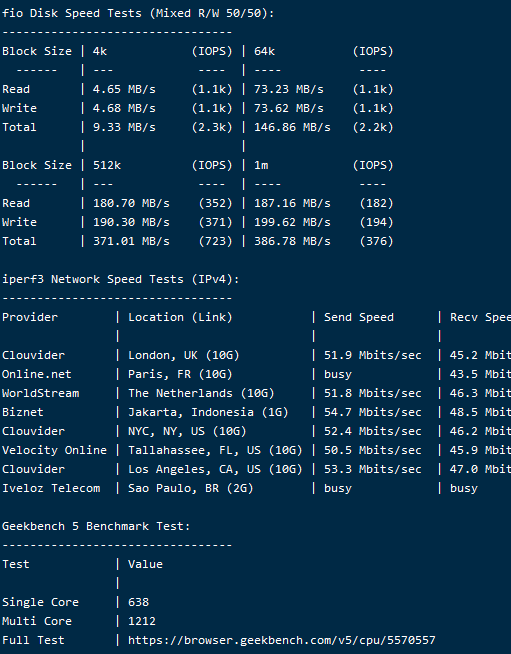The width and height of the screenshot is (511, 654).
Task: Click the '73.62 MB/s' 64k write value
Action: (x=289, y=108)
